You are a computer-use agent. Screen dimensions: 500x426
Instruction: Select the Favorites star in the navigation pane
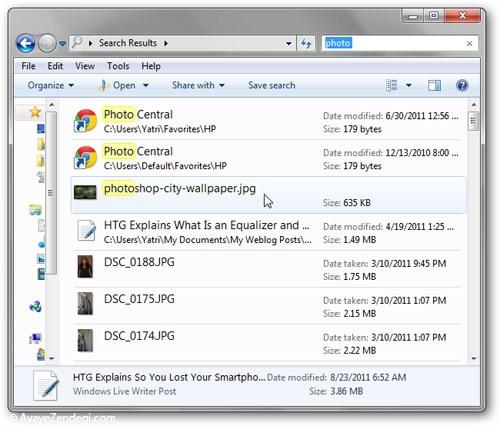click(35, 112)
